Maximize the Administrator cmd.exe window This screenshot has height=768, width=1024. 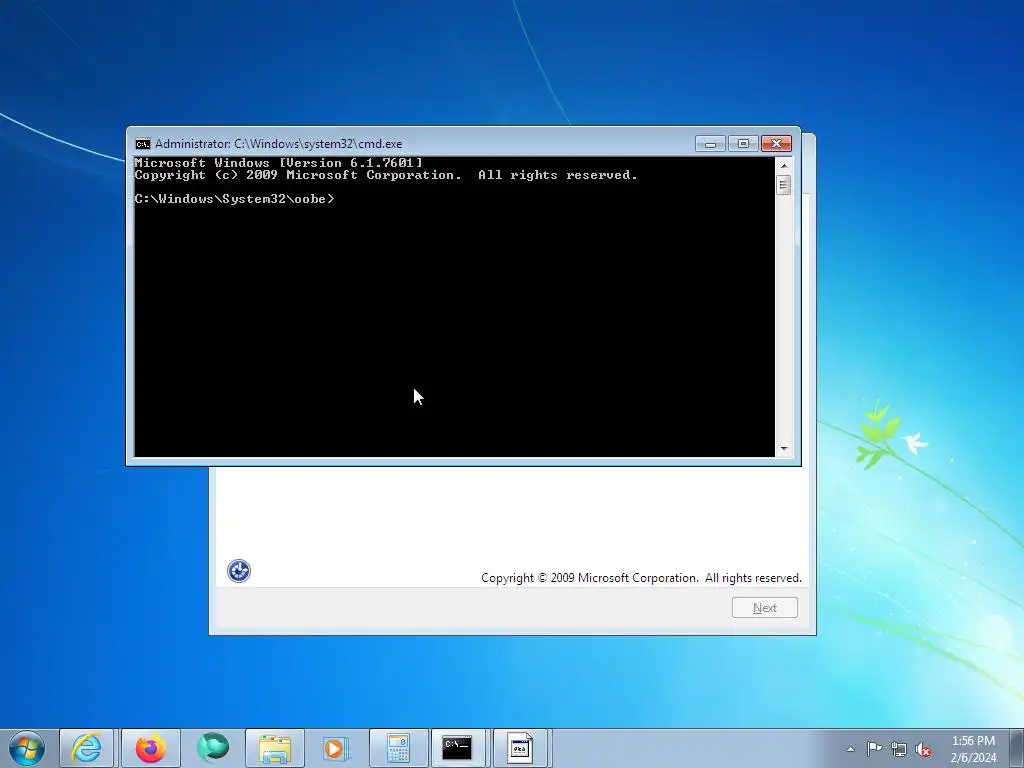click(x=743, y=144)
